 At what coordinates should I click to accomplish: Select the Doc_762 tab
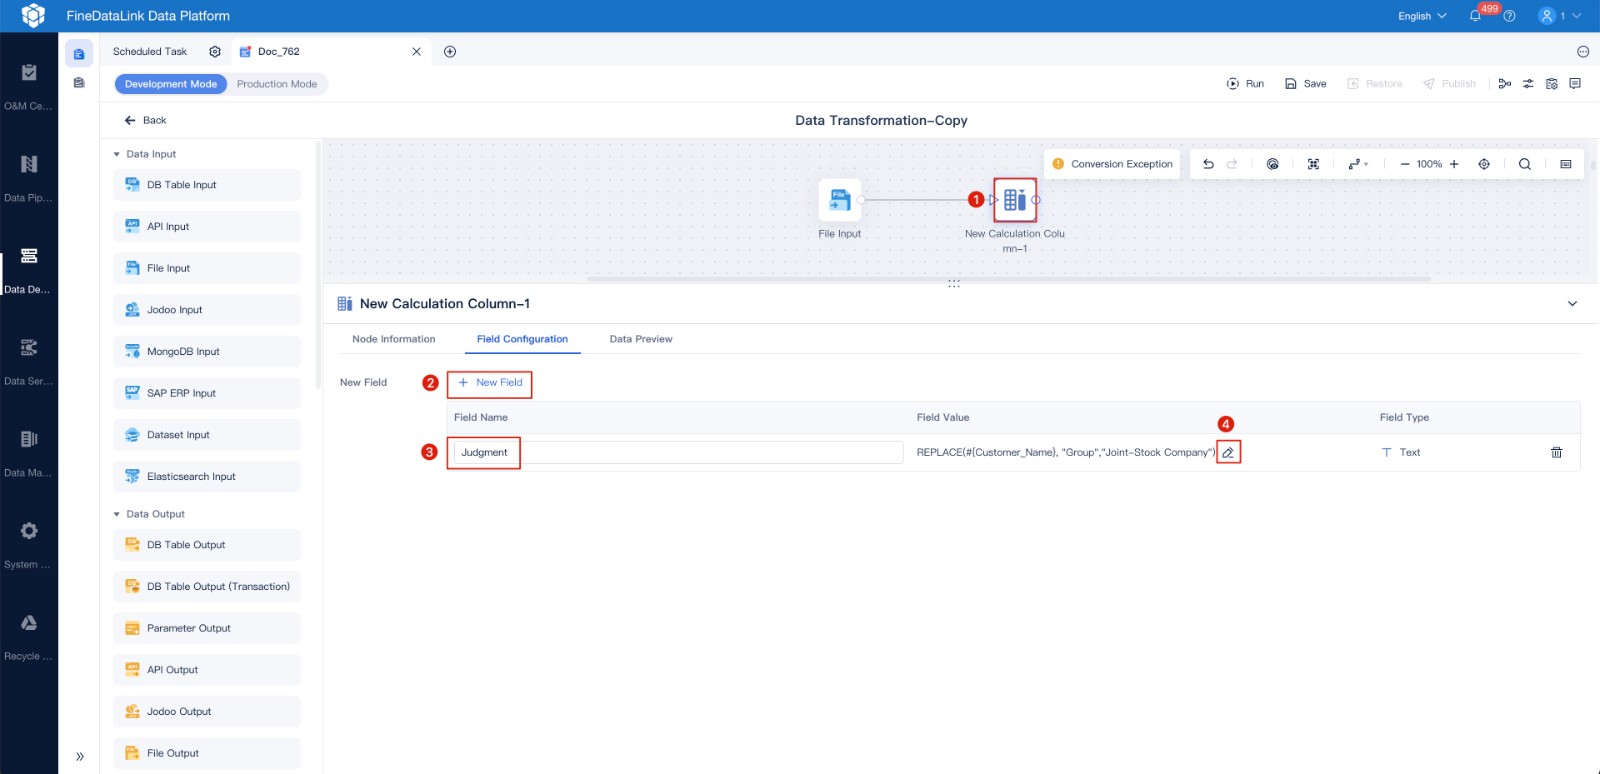[x=330, y=52]
